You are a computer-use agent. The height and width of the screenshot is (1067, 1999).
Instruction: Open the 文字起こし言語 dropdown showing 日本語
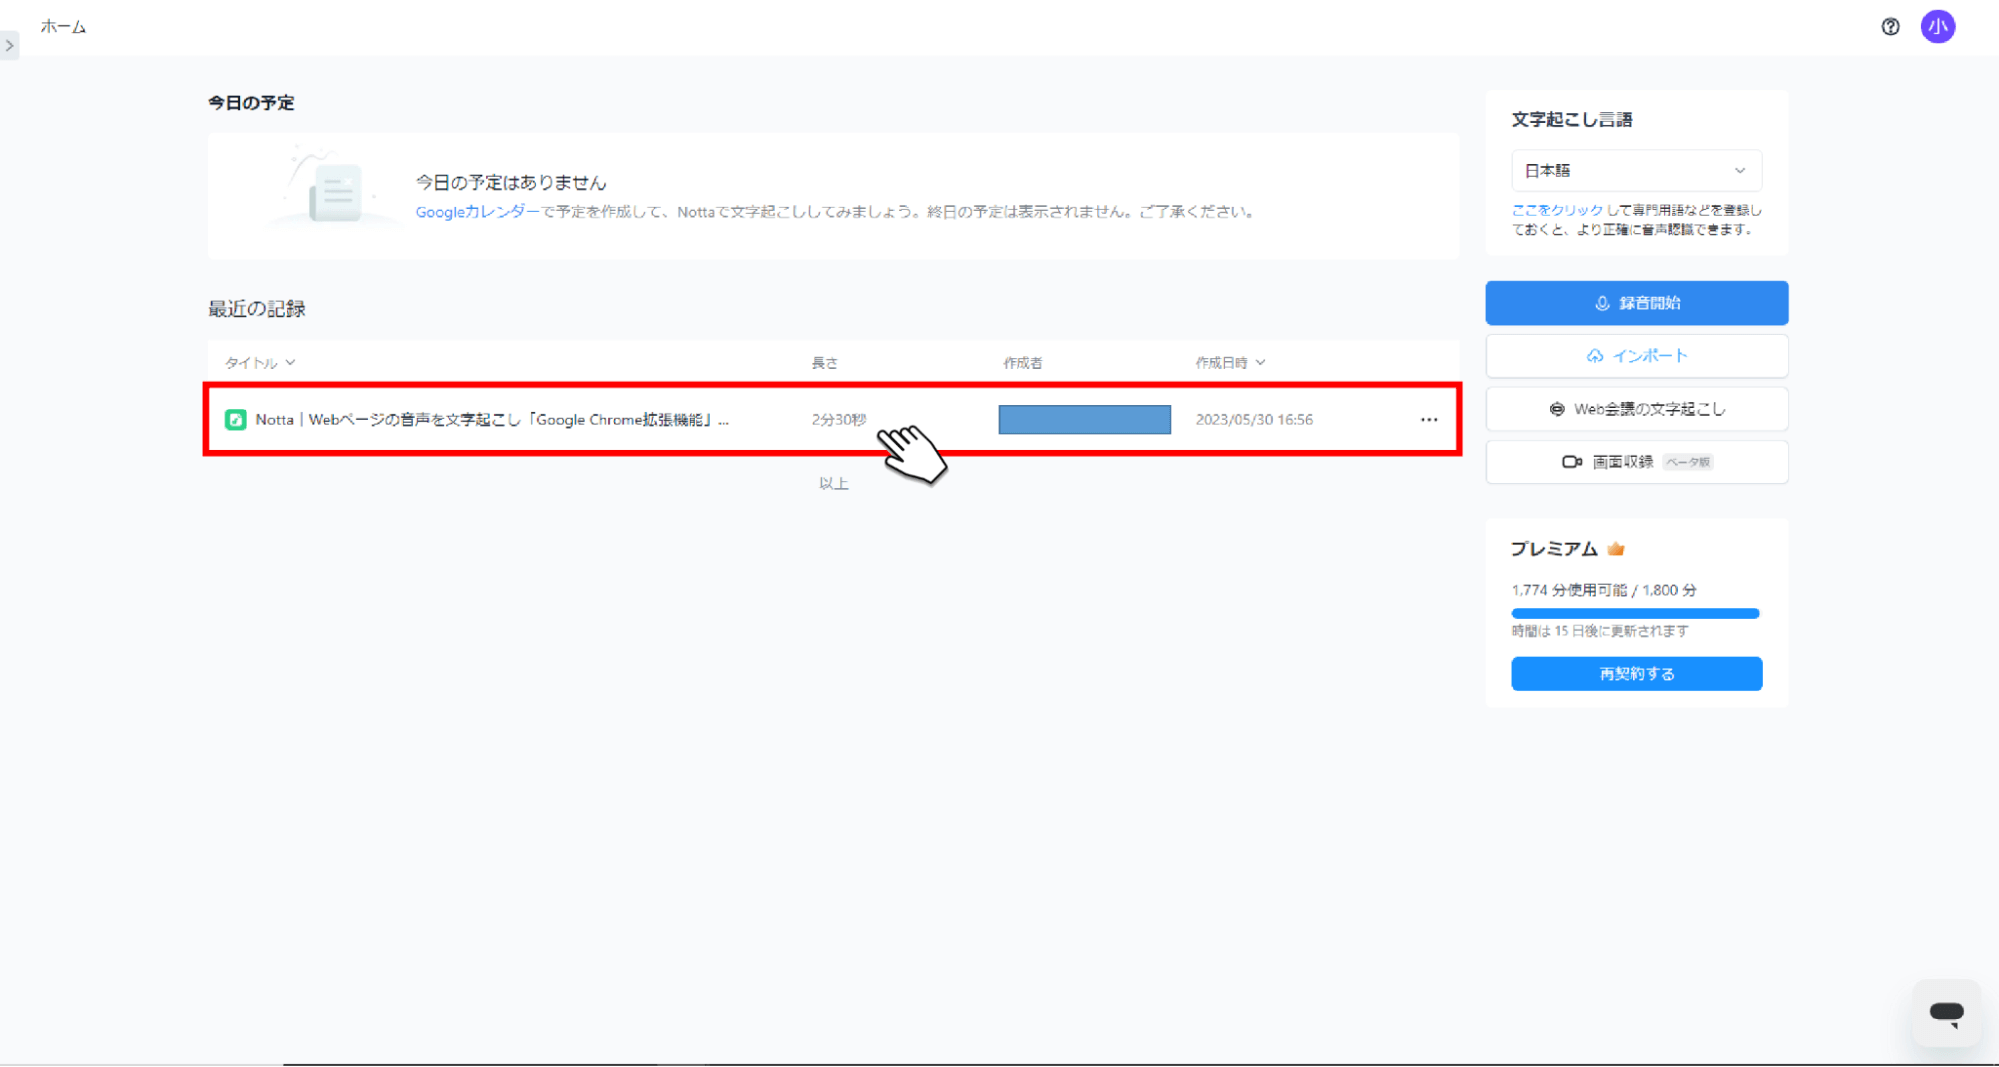tap(1636, 171)
